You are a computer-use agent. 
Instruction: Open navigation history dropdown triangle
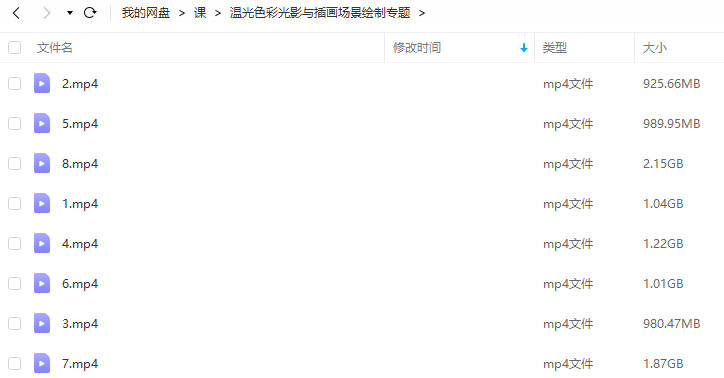pos(70,13)
